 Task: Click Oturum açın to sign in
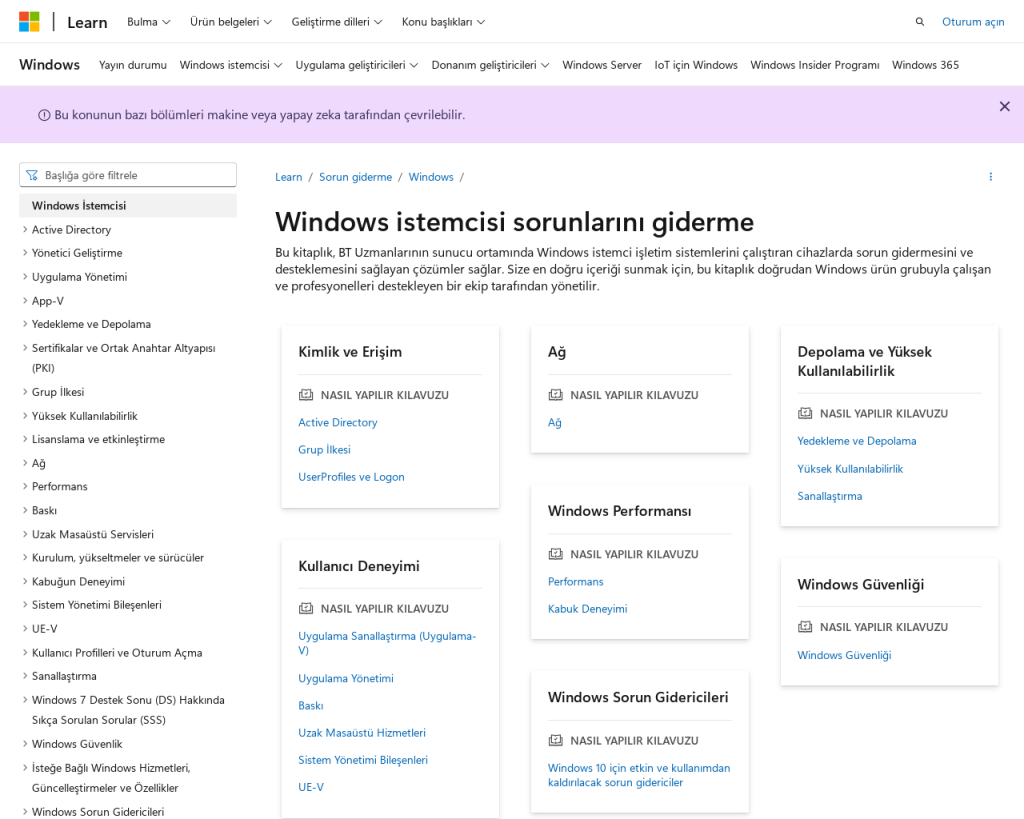973,22
